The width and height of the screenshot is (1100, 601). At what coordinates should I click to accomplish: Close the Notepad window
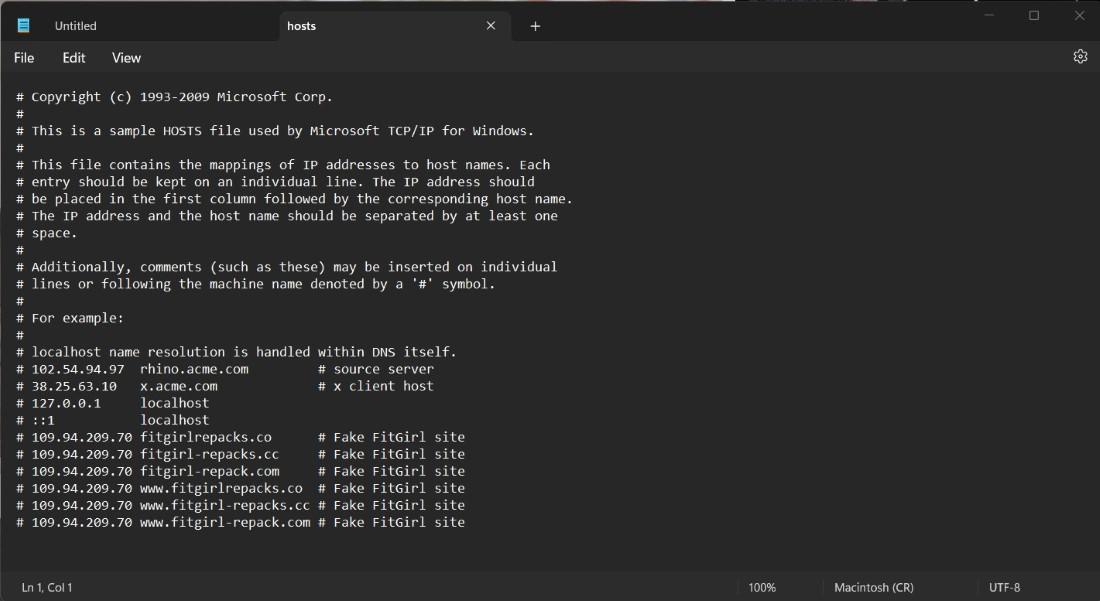(x=1079, y=15)
